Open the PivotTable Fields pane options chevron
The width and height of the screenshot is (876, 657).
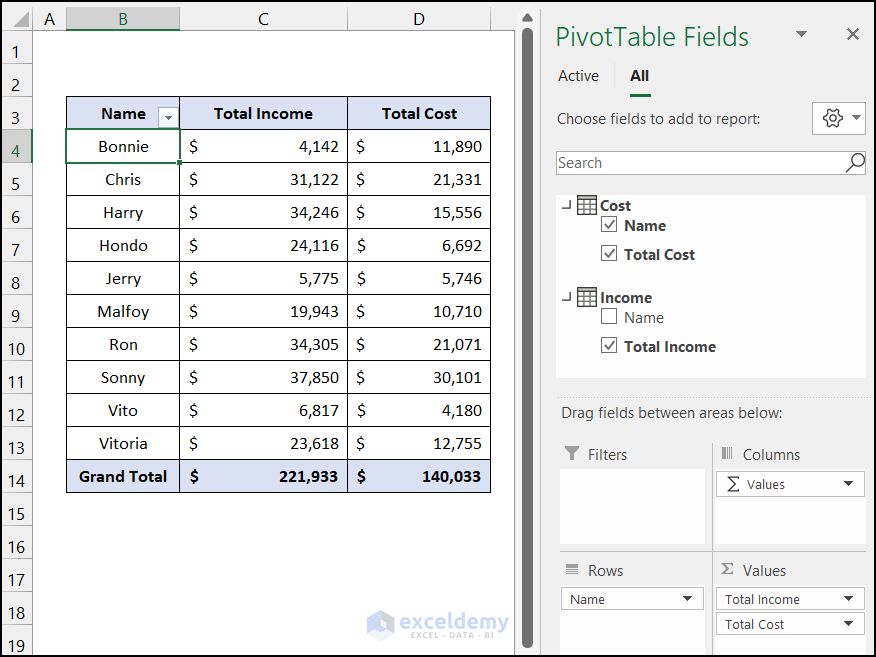[802, 36]
